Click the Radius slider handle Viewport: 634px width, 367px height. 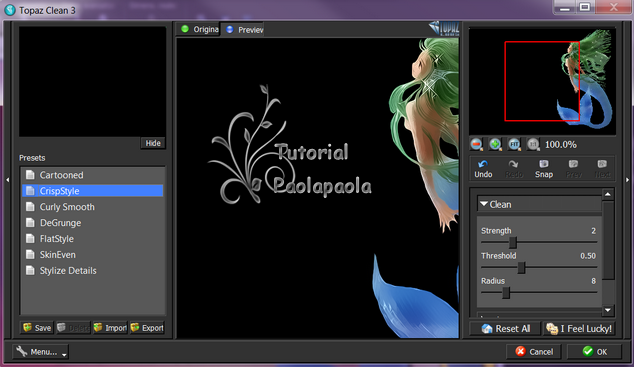pos(506,293)
